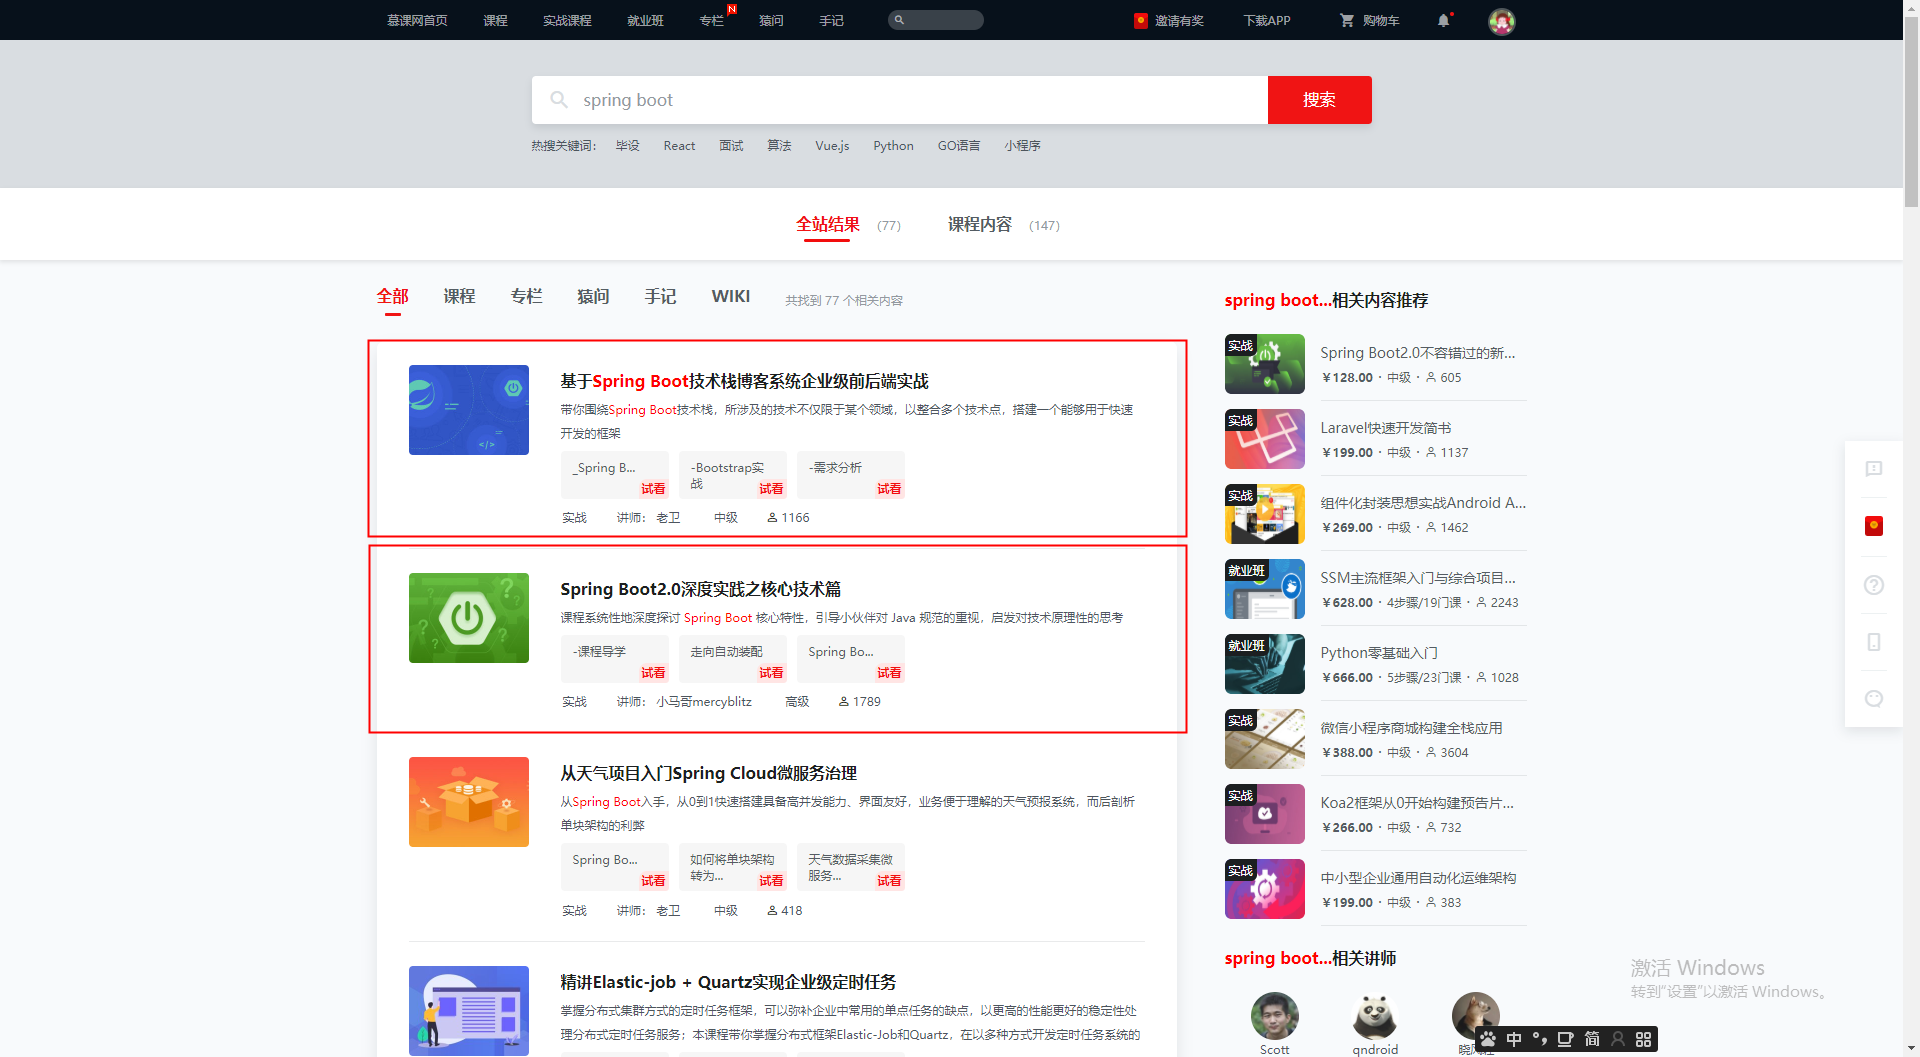Open the 实战课程 navigation item
The height and width of the screenshot is (1057, 1920).
click(567, 20)
